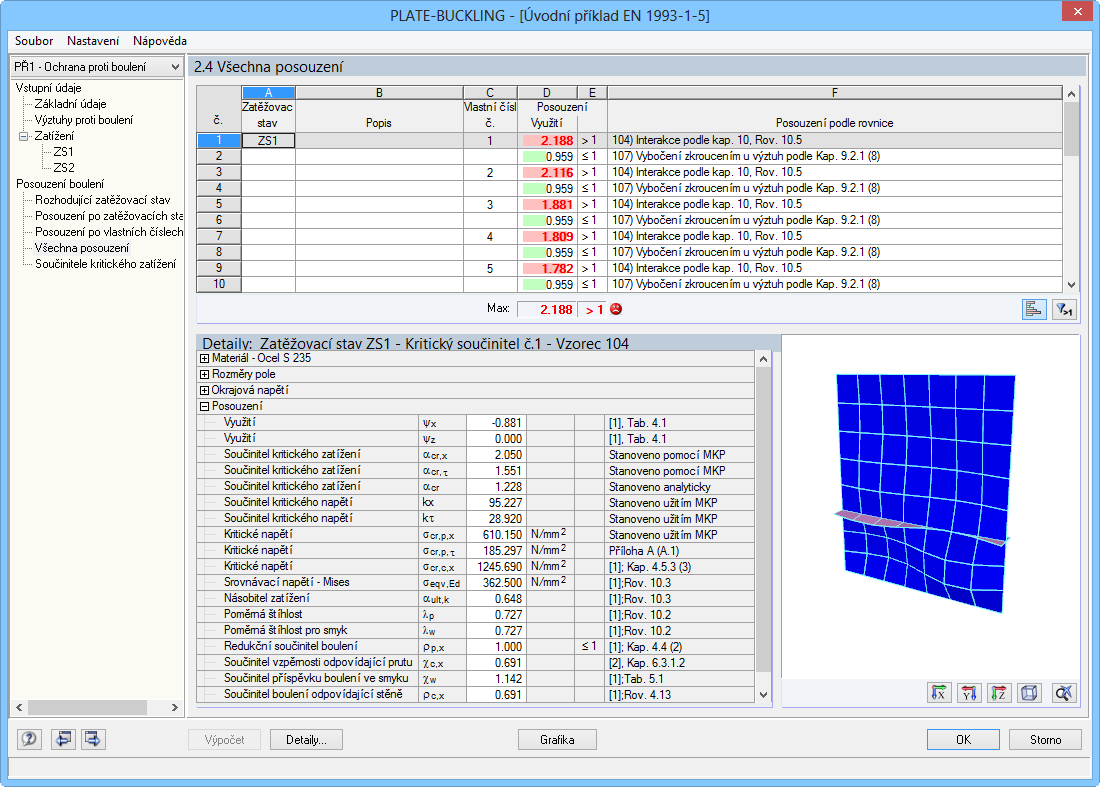
Task: Open the Nastavení menu
Action: click(x=93, y=41)
